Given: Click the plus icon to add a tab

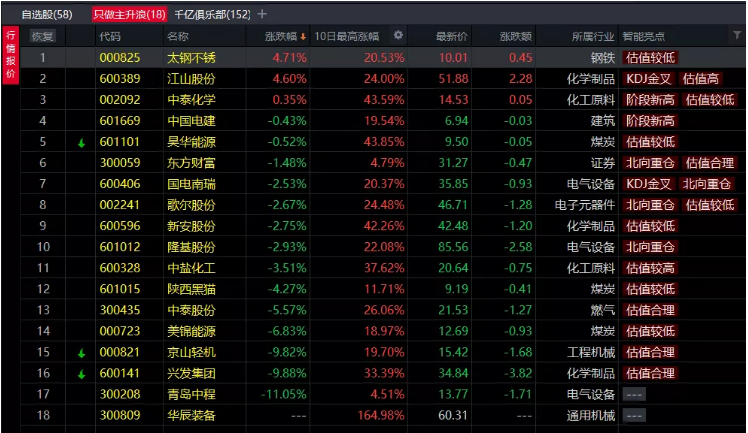Looking at the screenshot, I should 263,14.
